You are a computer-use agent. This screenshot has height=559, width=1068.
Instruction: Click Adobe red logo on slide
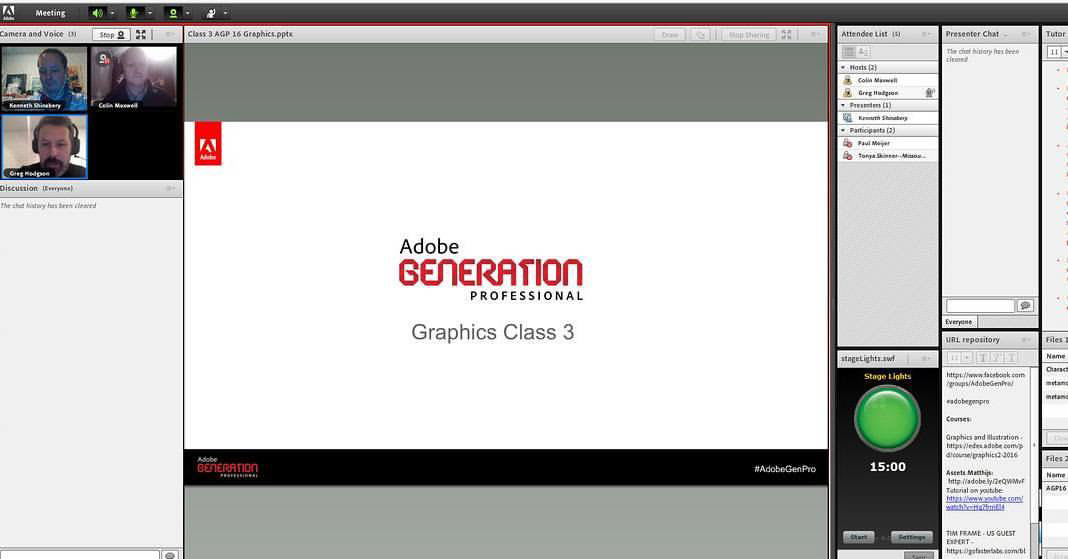coord(208,144)
